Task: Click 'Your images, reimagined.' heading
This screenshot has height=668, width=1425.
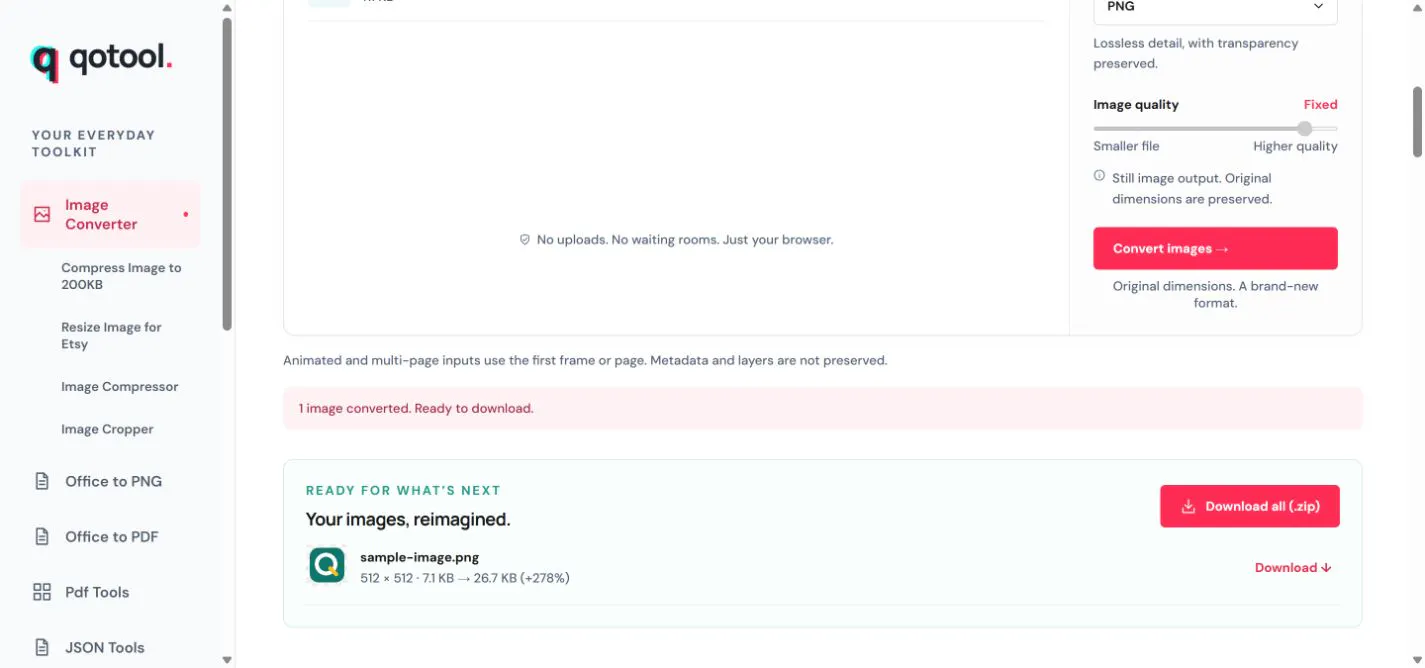Action: tap(408, 520)
